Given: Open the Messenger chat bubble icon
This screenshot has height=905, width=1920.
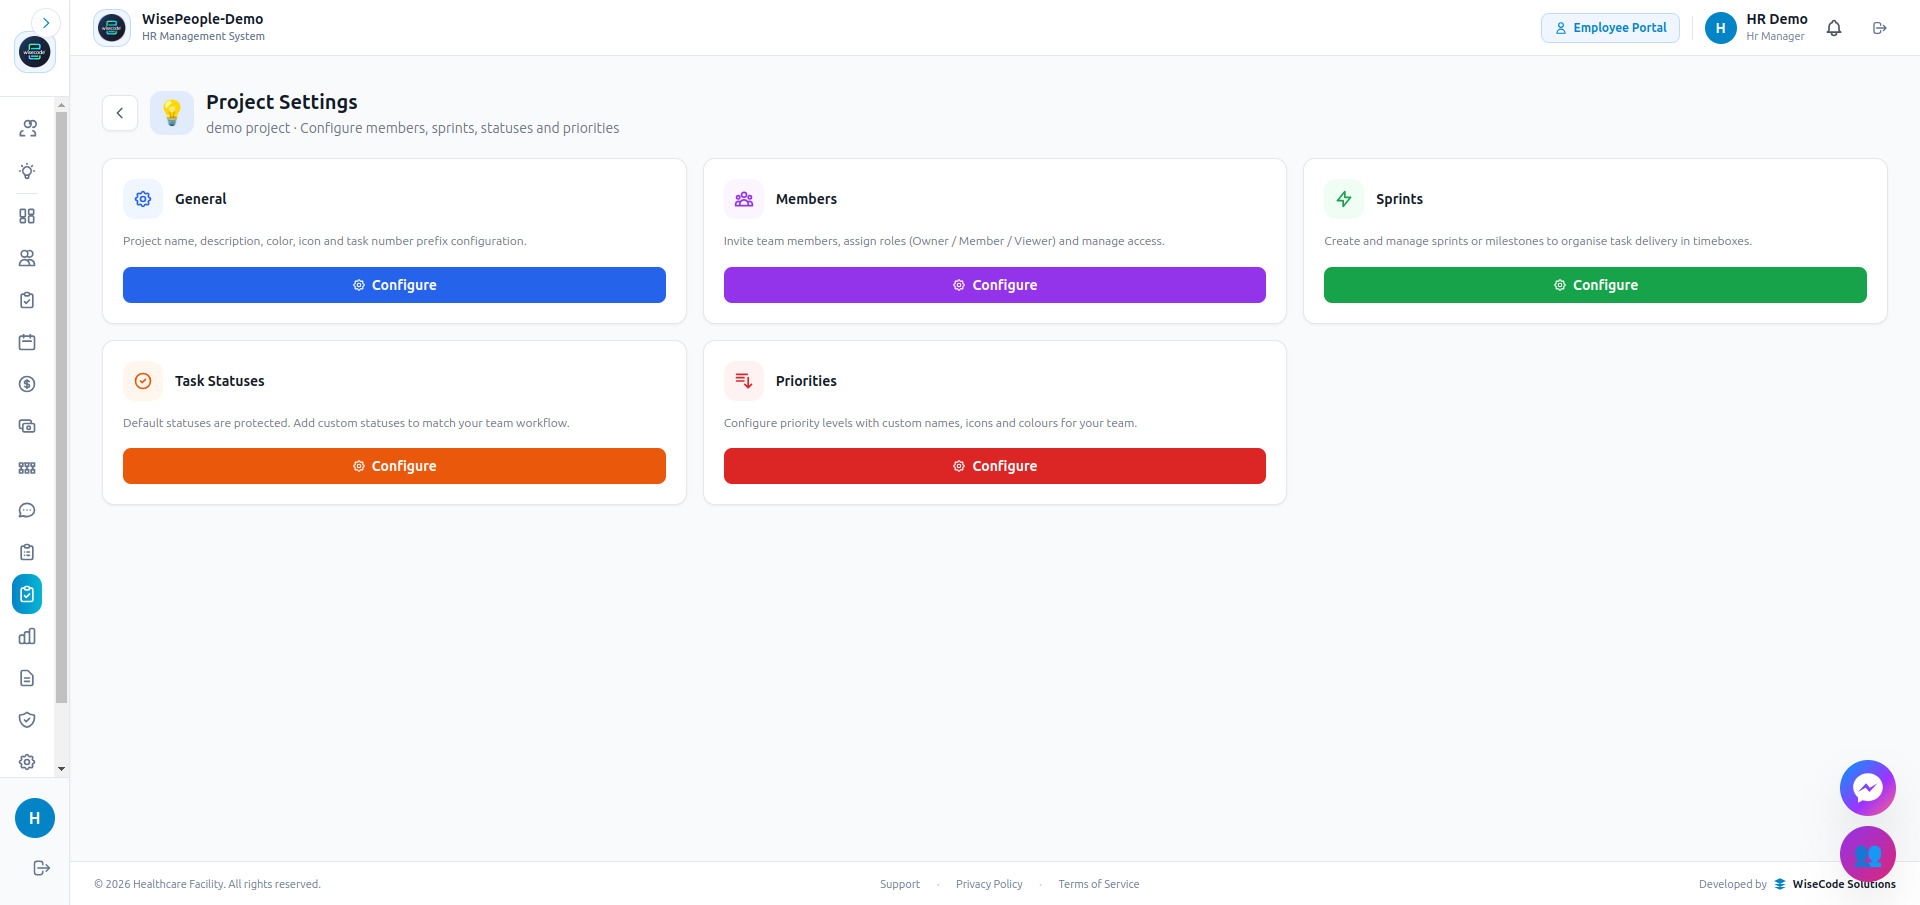Looking at the screenshot, I should [1868, 788].
